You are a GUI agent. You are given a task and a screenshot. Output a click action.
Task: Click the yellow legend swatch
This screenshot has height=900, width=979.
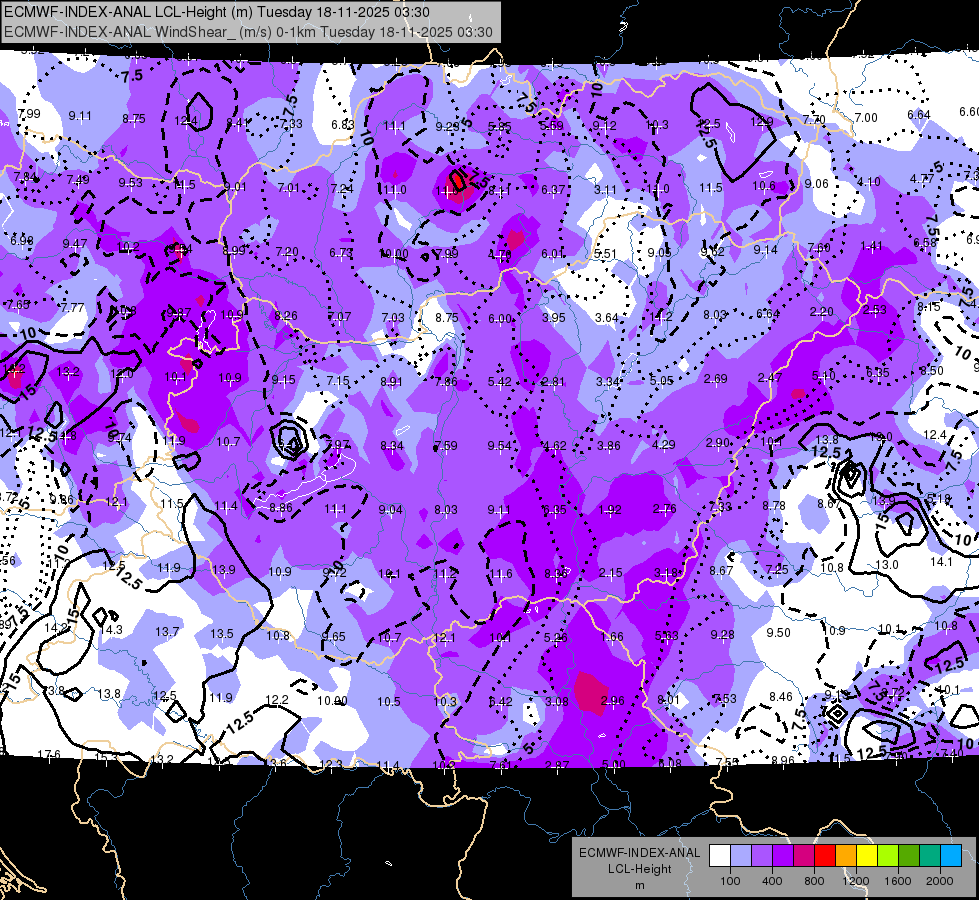(867, 855)
